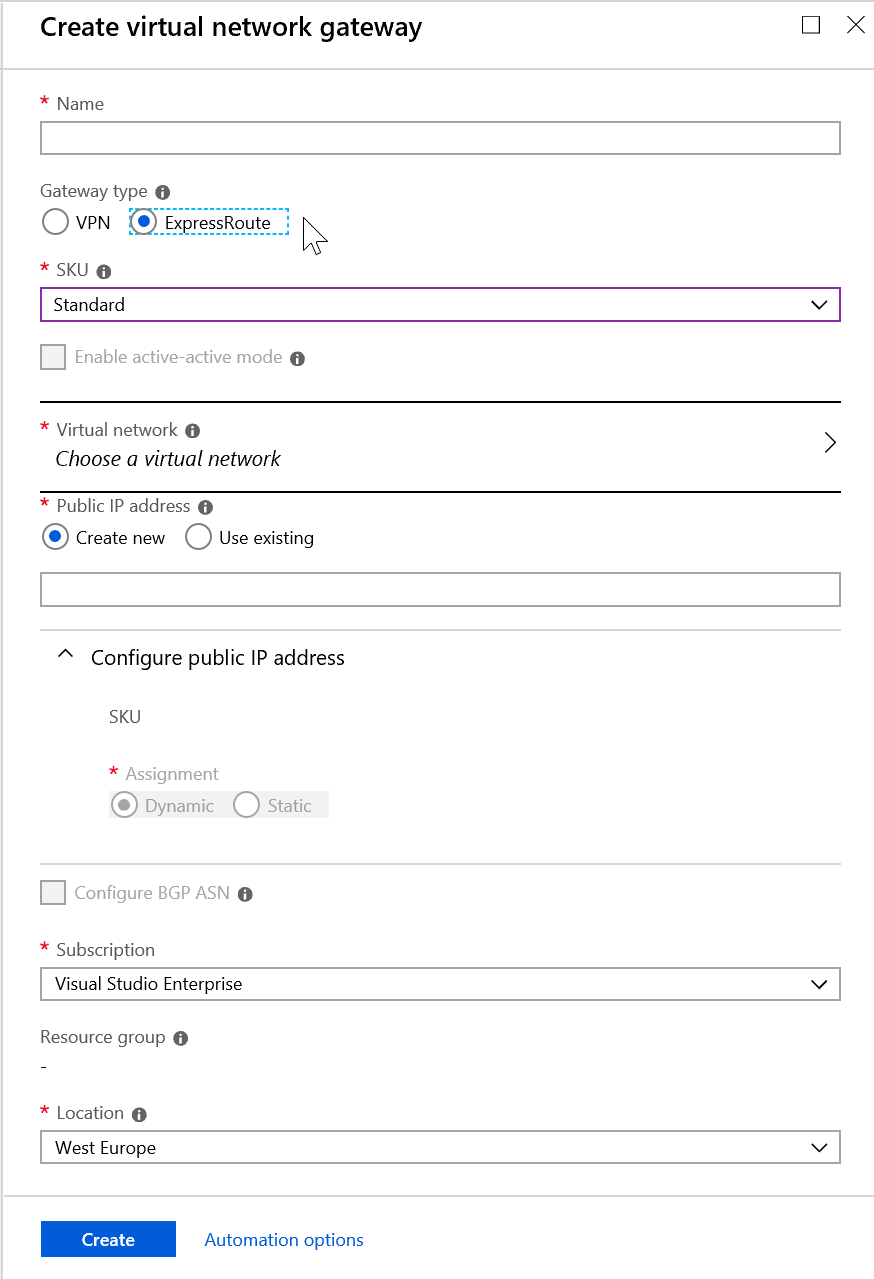This screenshot has height=1279, width=874.
Task: Click the Public IP address info icon
Action: [x=205, y=507]
